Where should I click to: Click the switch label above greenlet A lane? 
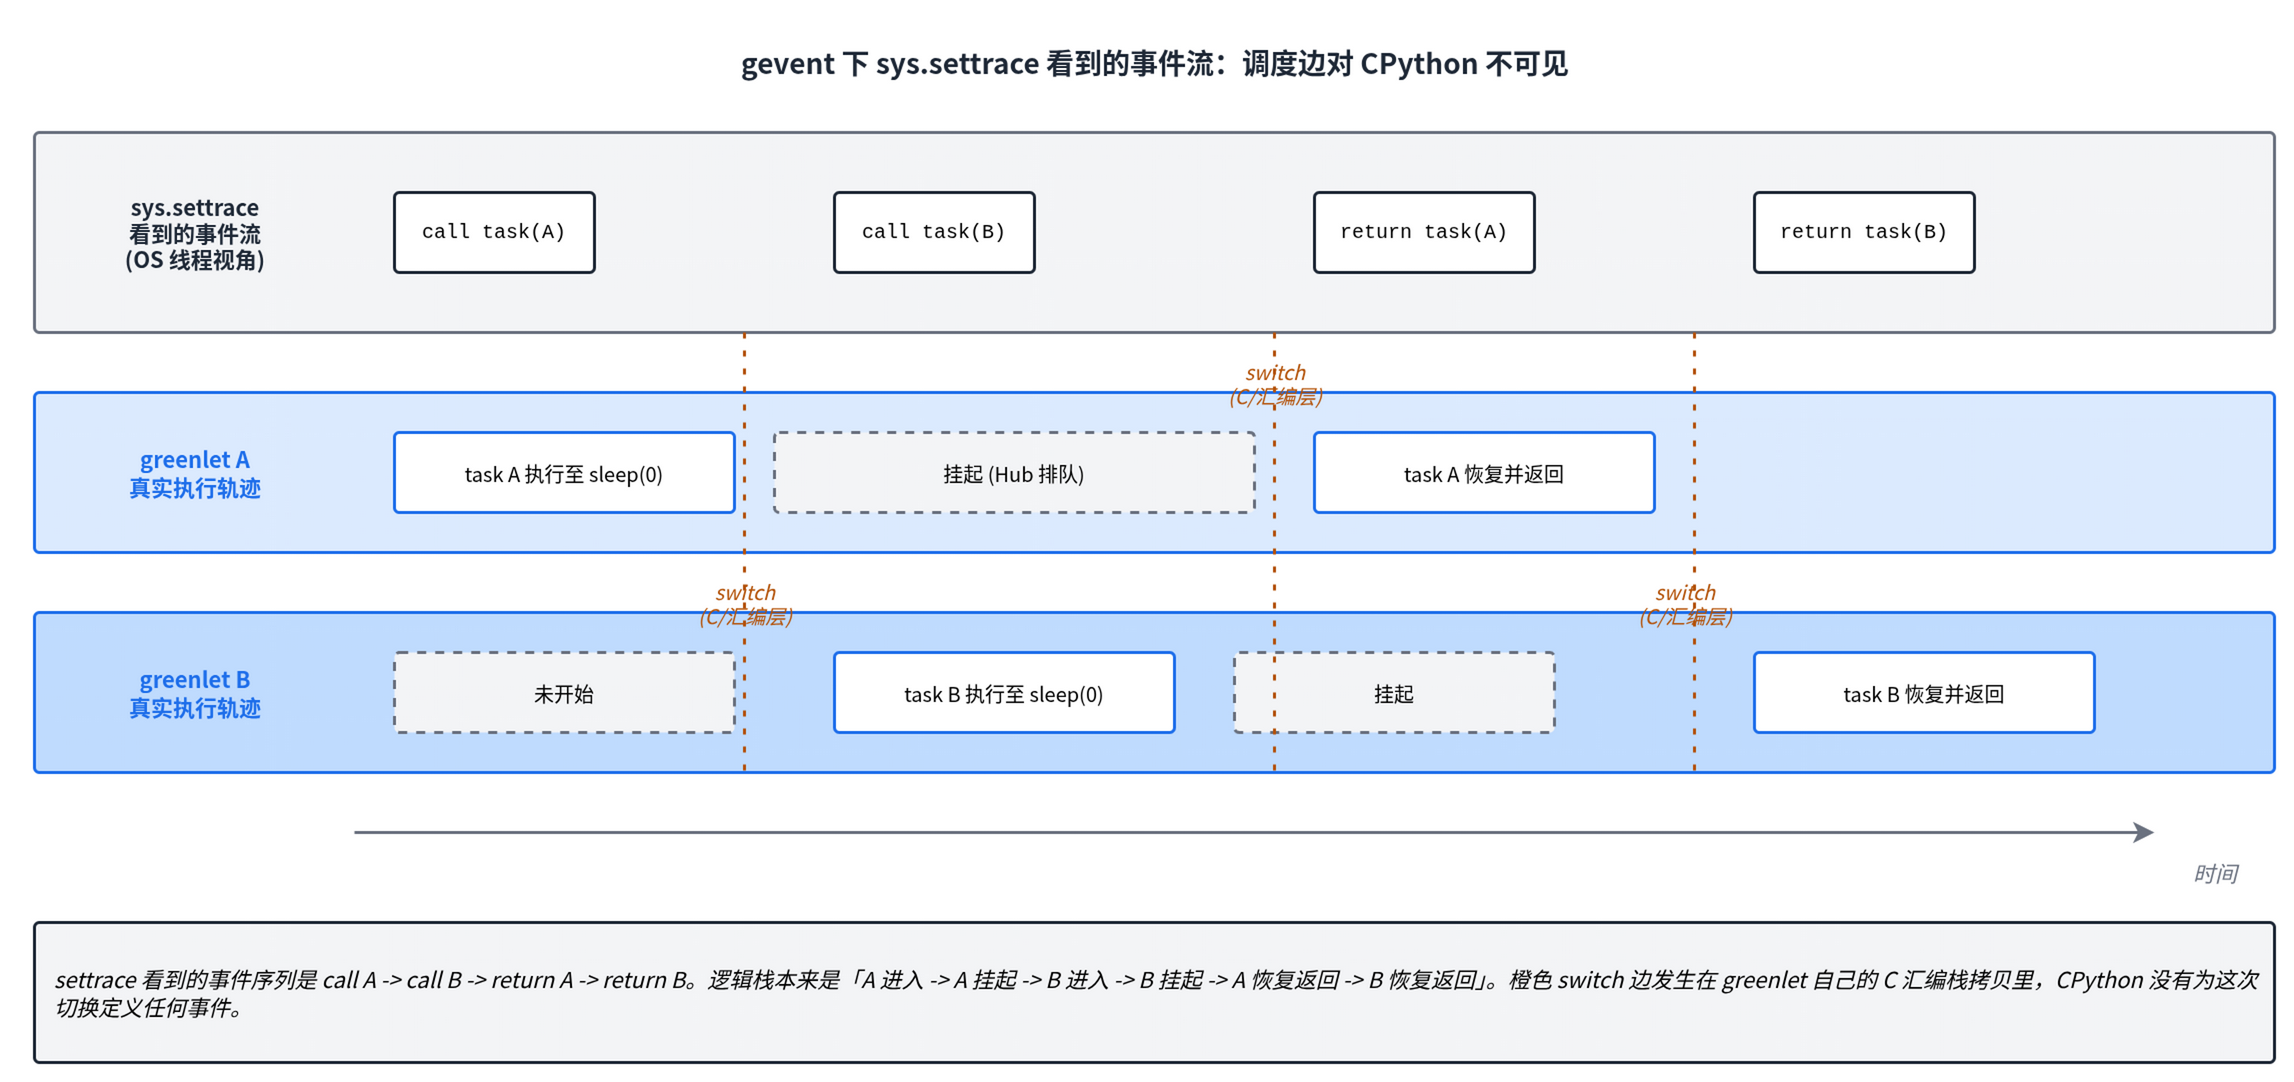pos(1276,385)
